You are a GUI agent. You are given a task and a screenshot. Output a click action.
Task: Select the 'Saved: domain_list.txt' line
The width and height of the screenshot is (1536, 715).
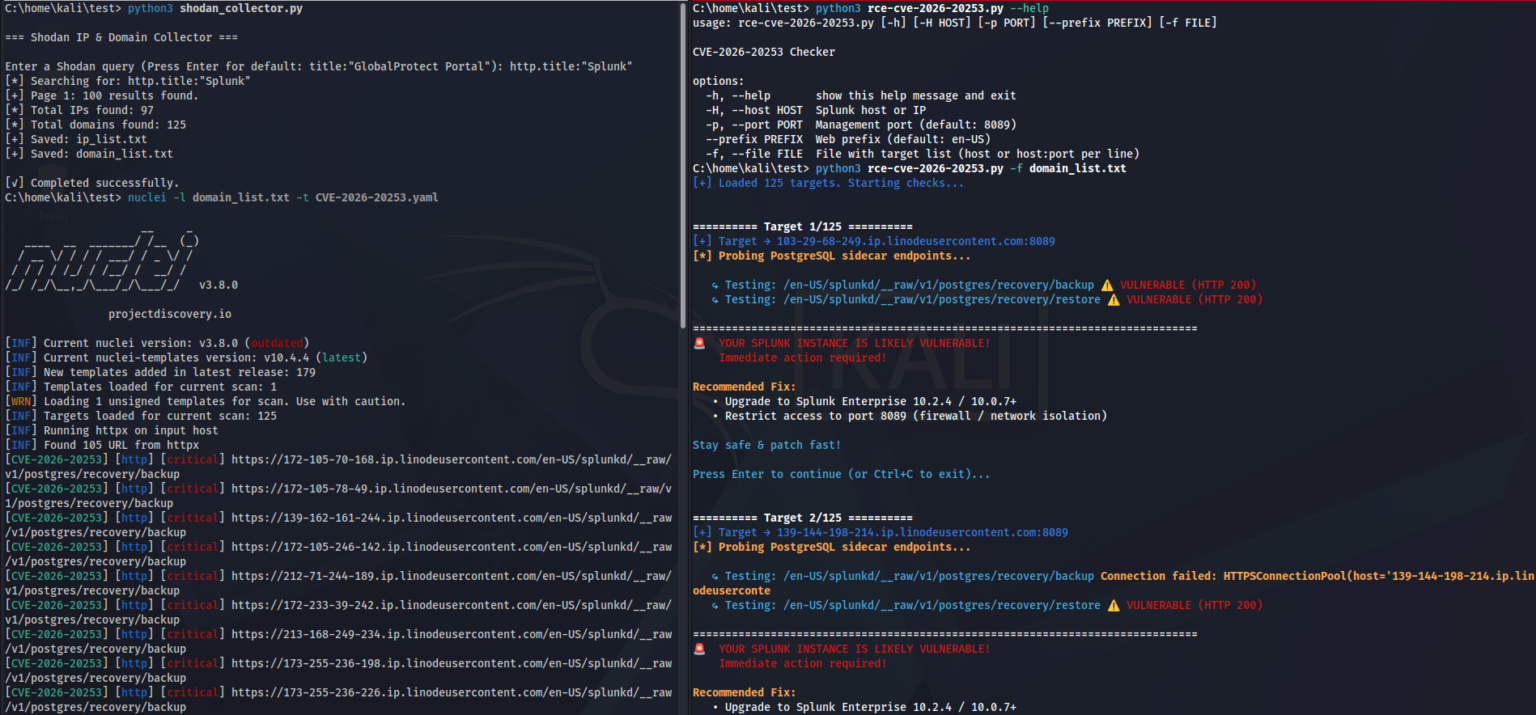coord(89,154)
